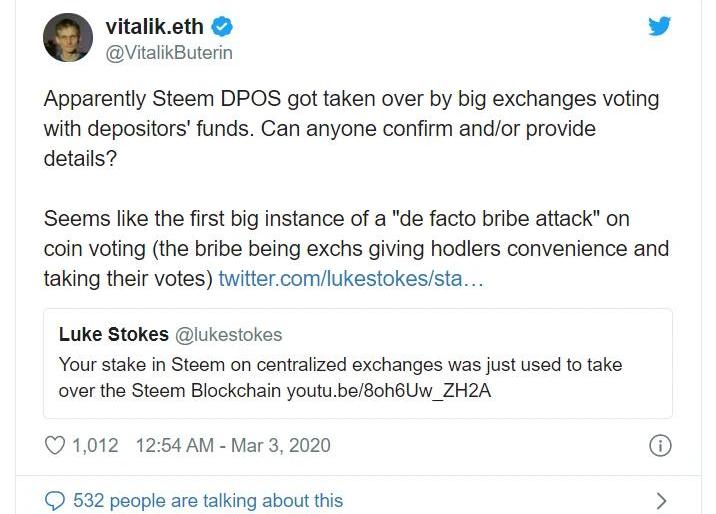Screen dimensions: 716x514
Task: Click the blue reply speech bubble icon
Action: coord(56,500)
